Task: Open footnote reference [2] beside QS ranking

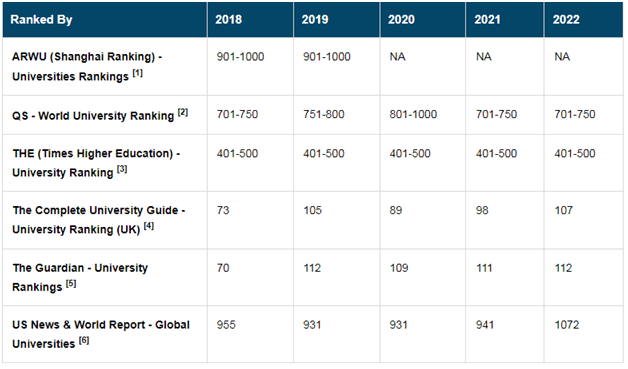Action: click(x=183, y=113)
